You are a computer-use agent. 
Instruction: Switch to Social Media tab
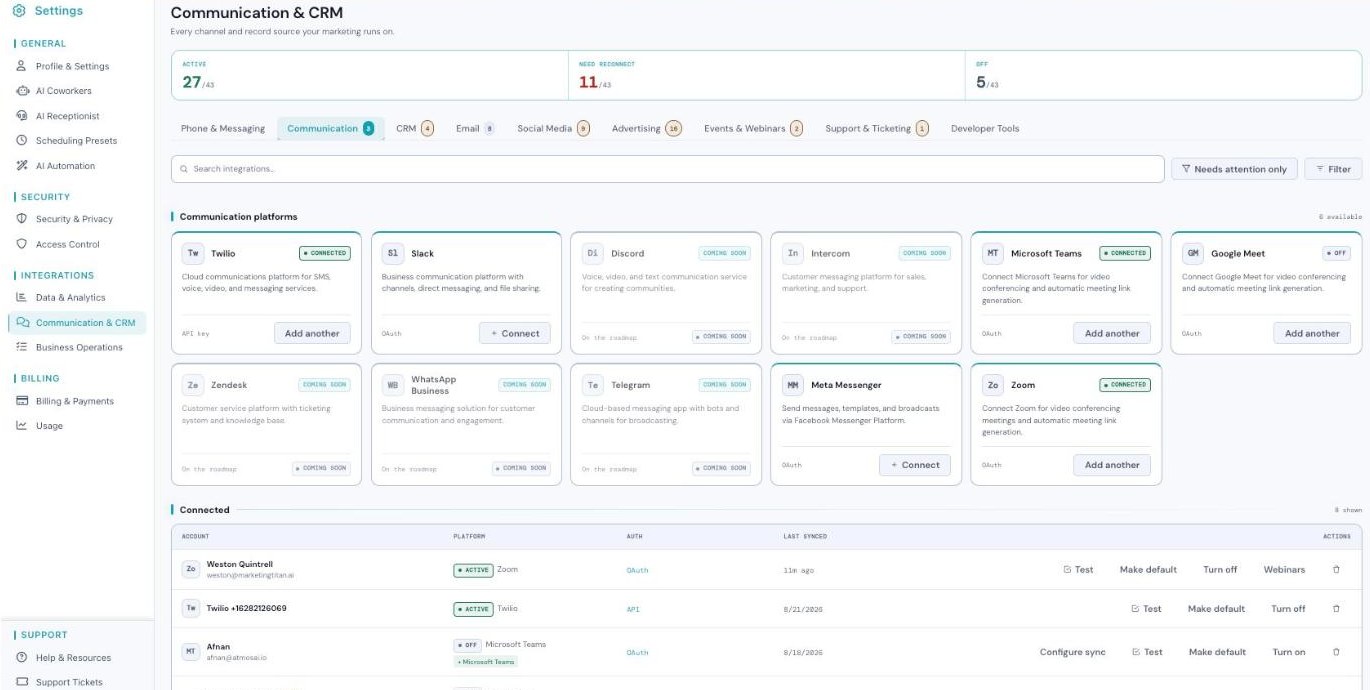(x=553, y=128)
